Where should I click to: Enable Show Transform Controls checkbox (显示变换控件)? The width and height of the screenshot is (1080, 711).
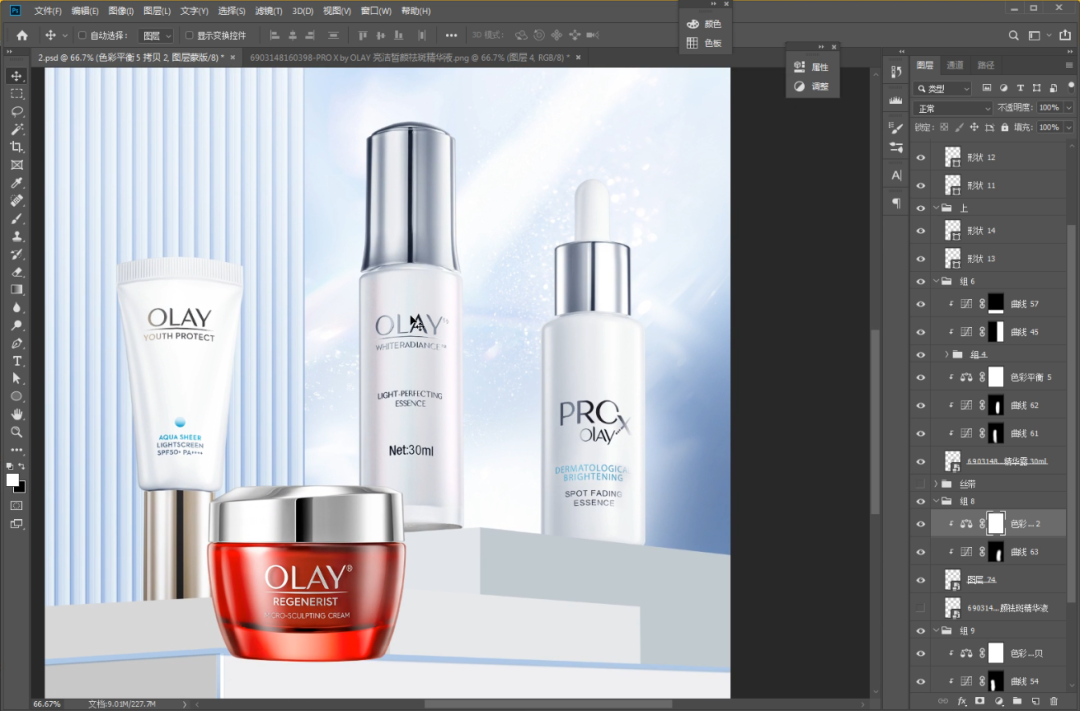pyautogui.click(x=189, y=35)
